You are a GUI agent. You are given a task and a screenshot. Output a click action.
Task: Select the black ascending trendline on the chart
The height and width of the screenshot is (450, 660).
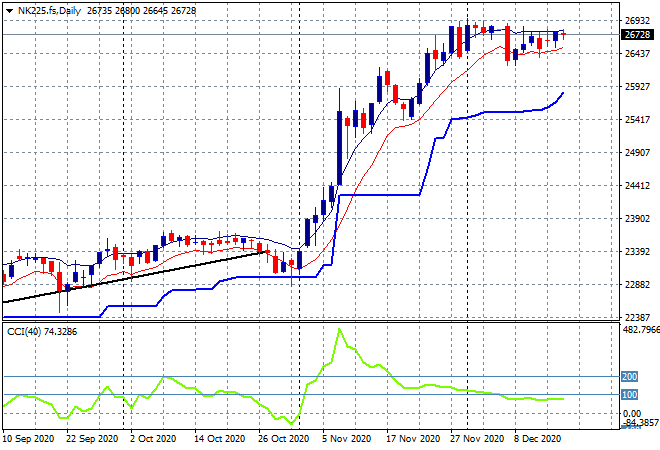point(135,277)
